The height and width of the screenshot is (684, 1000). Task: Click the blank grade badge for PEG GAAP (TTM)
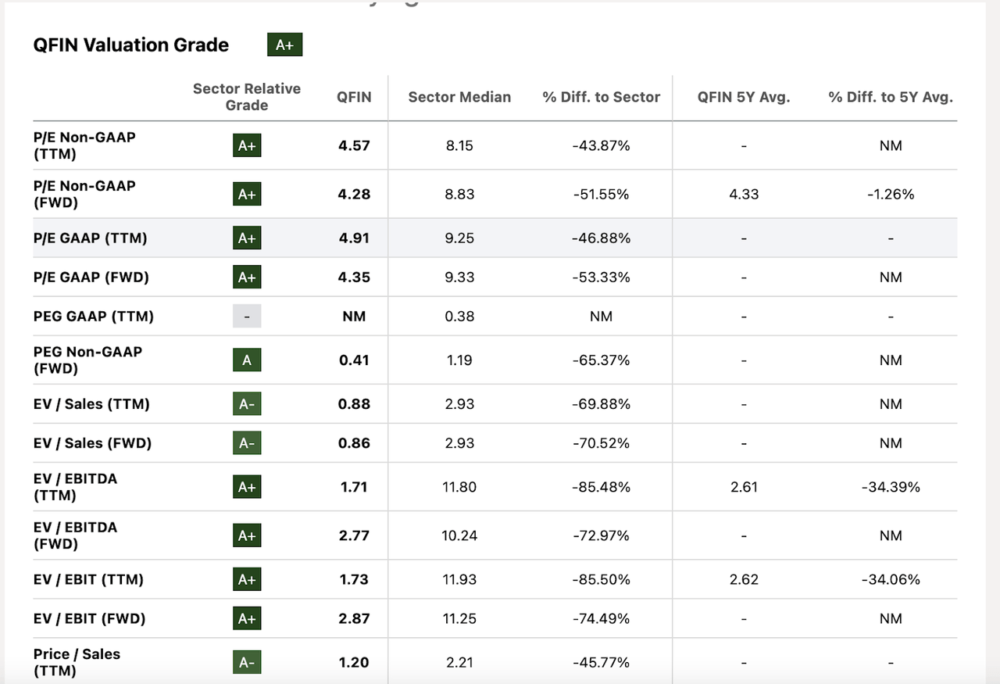point(247,316)
